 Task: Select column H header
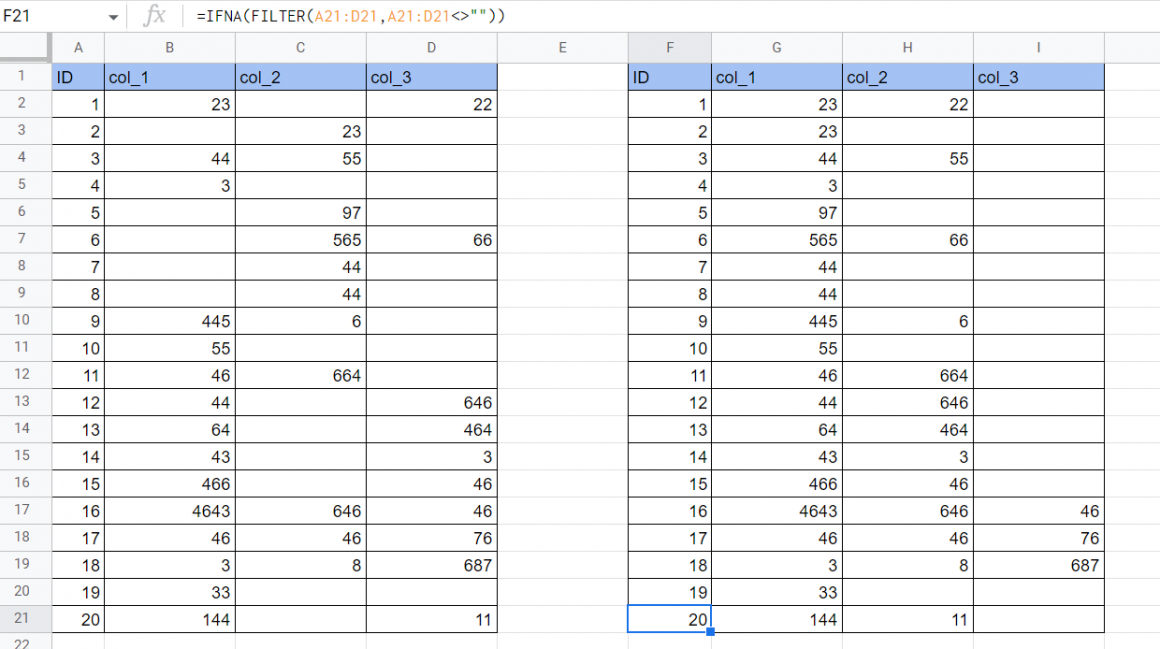click(x=908, y=47)
